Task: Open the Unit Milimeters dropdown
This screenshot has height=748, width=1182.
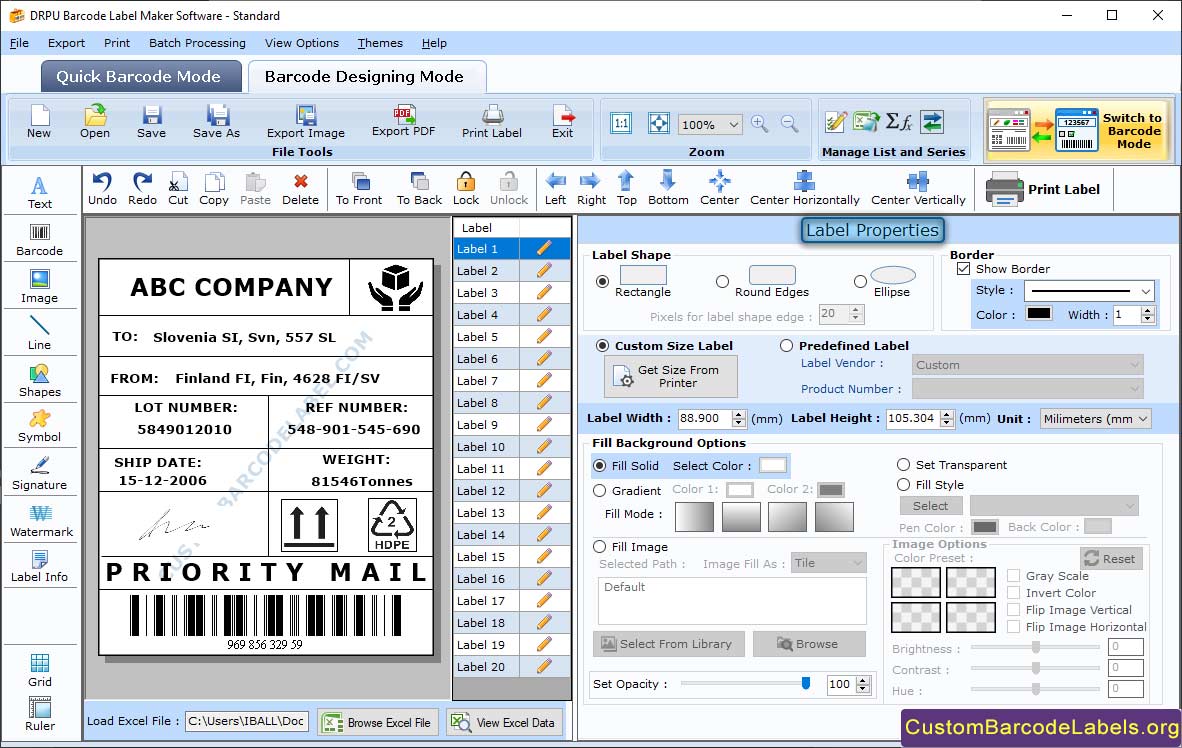Action: [x=1143, y=418]
